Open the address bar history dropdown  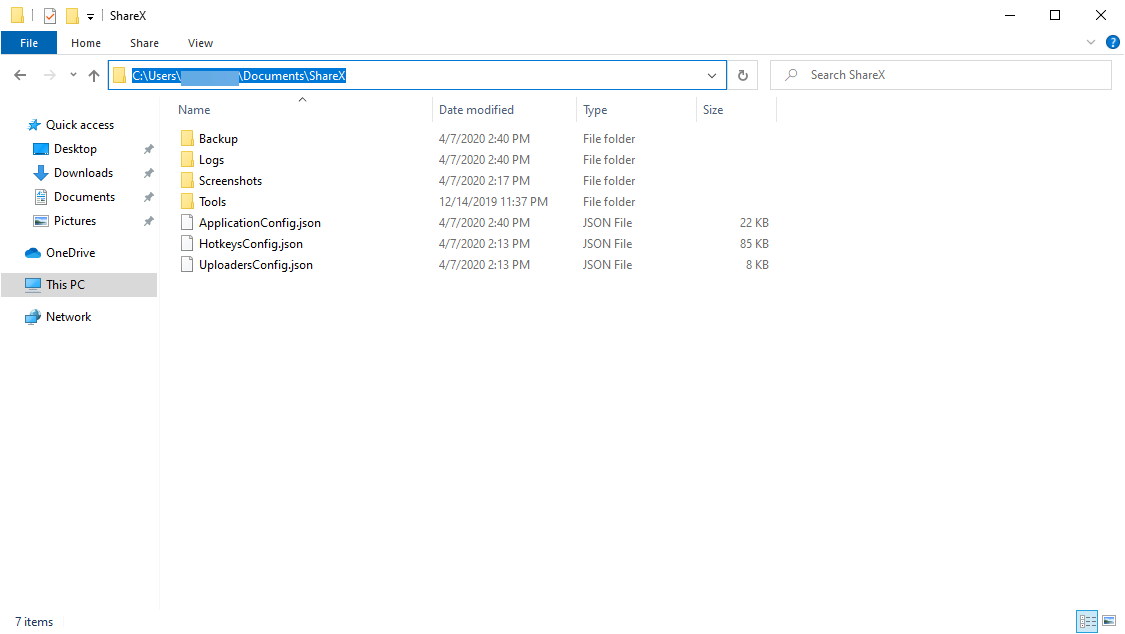(x=711, y=74)
